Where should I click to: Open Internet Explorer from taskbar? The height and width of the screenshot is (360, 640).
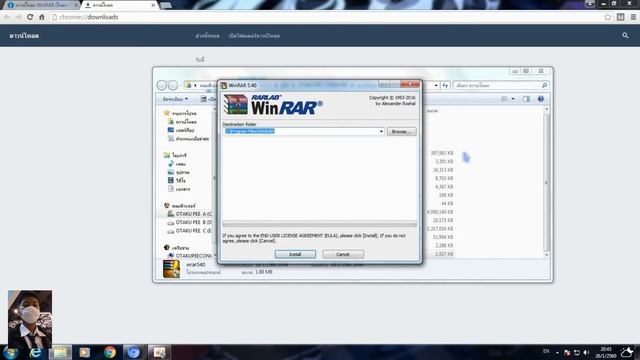click(36, 353)
